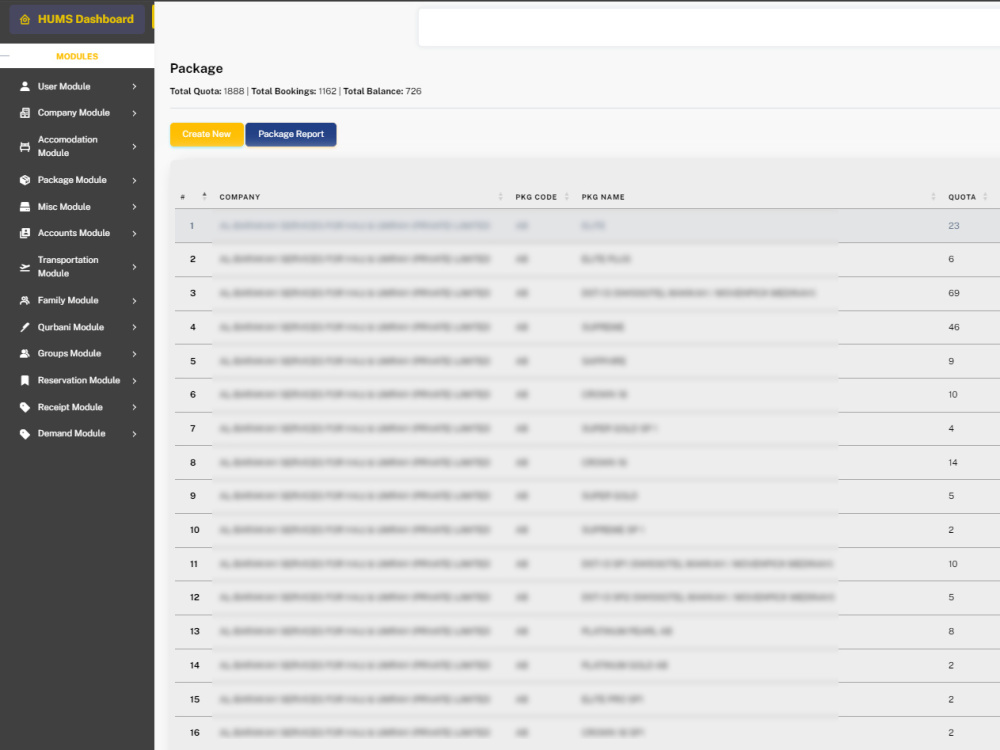Click the Accounts Module ledger icon
1000x750 pixels.
click(25, 233)
